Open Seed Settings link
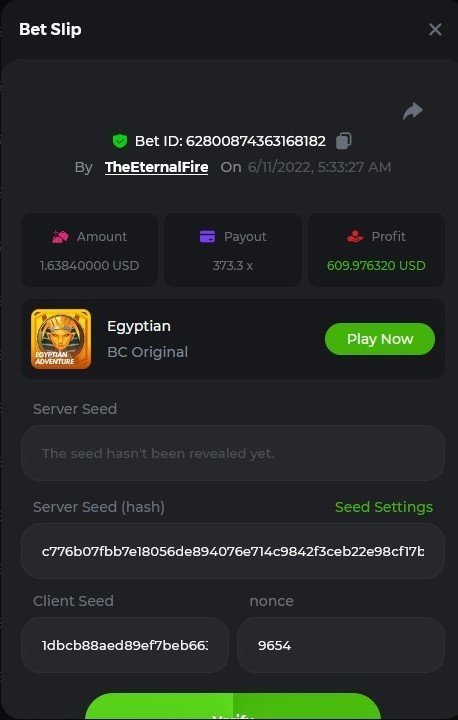The width and height of the screenshot is (458, 720). 384,507
